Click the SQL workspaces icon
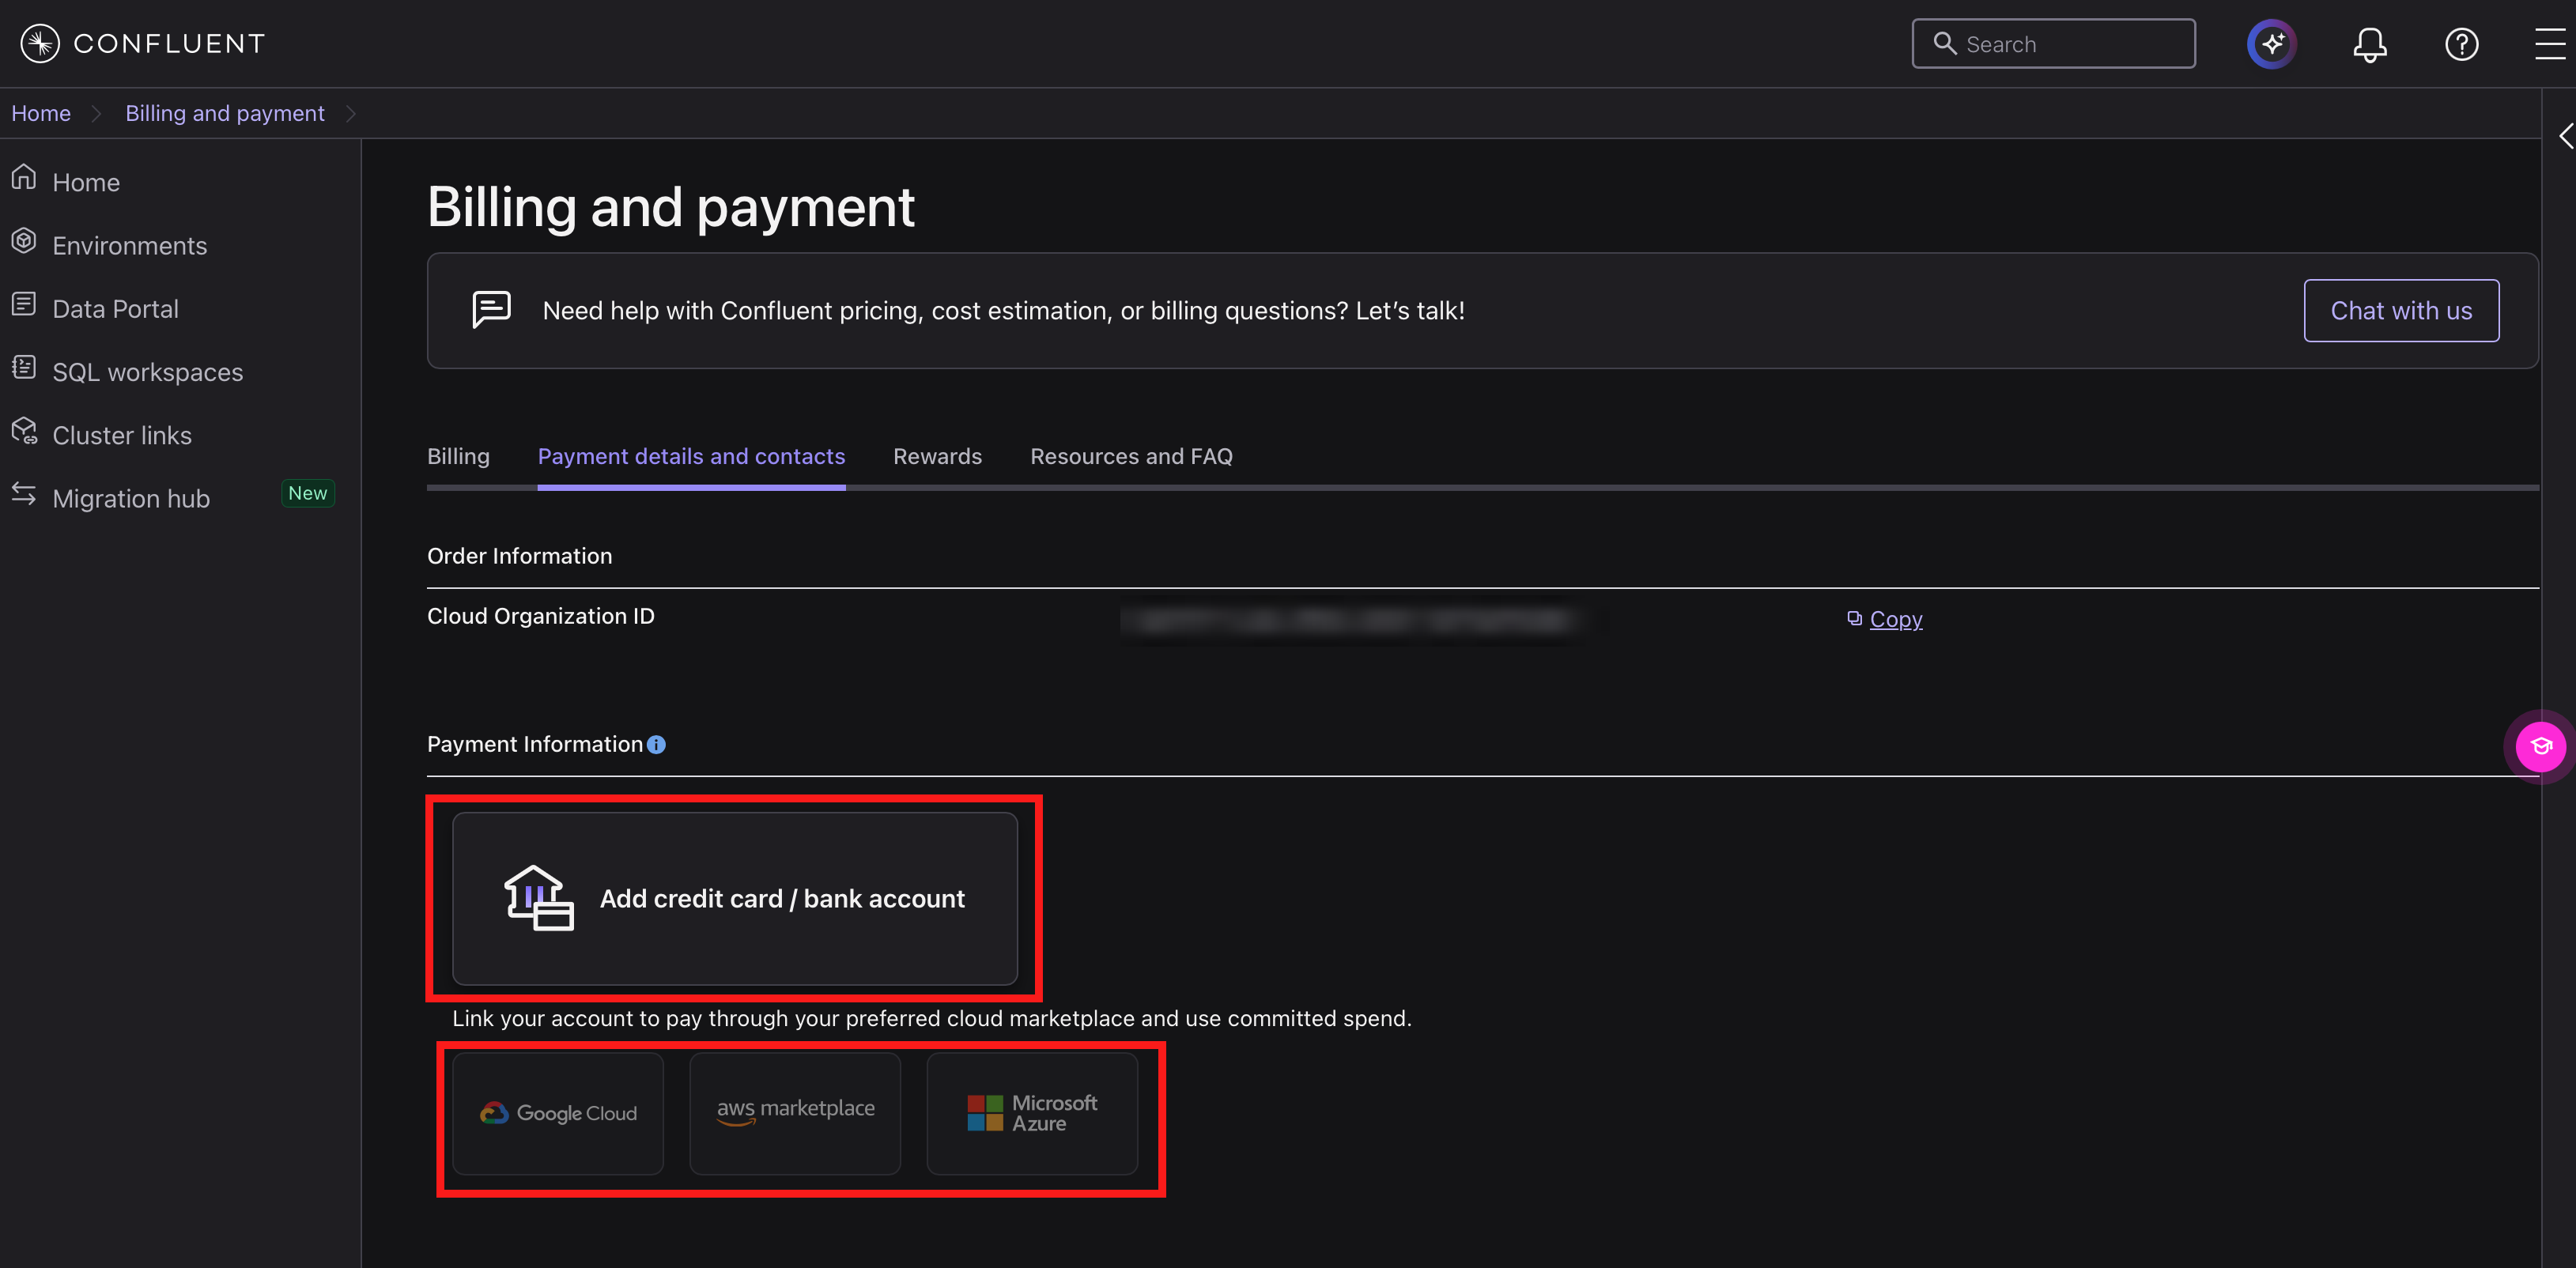The height and width of the screenshot is (1268, 2576). [x=24, y=367]
